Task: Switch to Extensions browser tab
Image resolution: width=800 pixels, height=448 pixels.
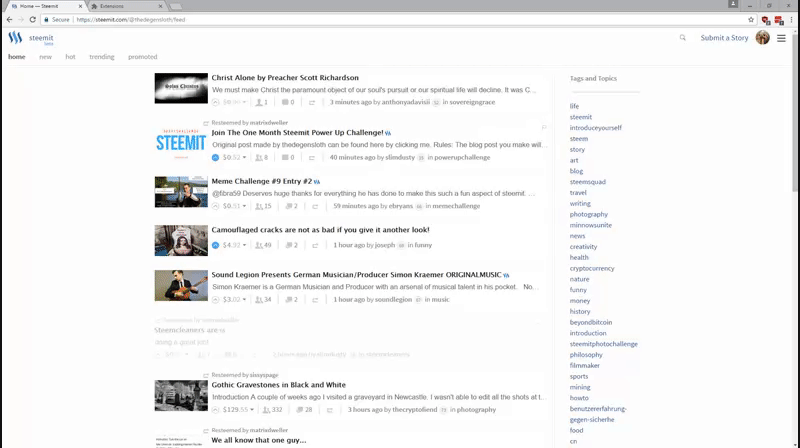Action: (x=127, y=6)
